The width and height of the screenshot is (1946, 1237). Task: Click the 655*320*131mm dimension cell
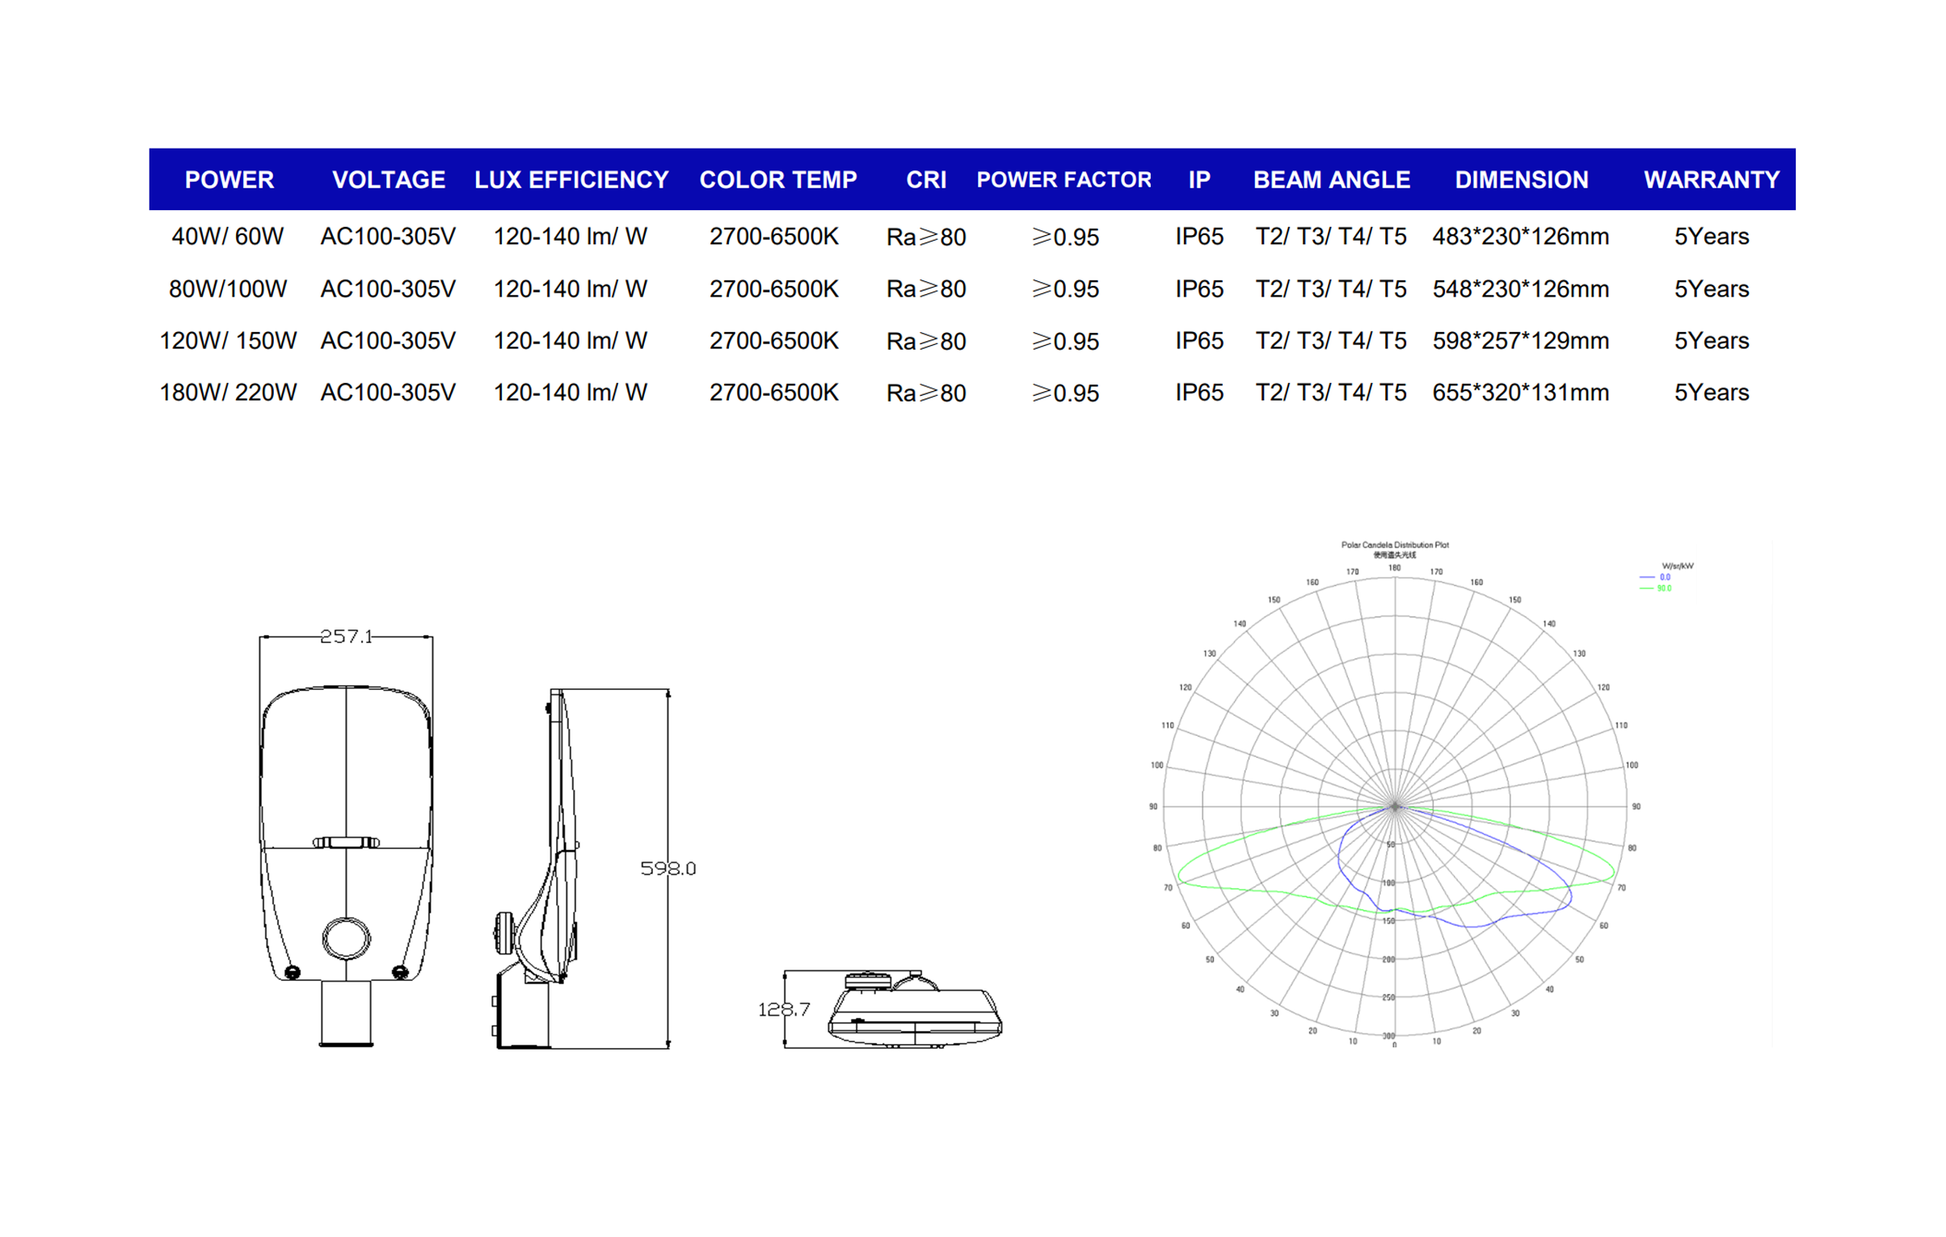click(x=1520, y=393)
